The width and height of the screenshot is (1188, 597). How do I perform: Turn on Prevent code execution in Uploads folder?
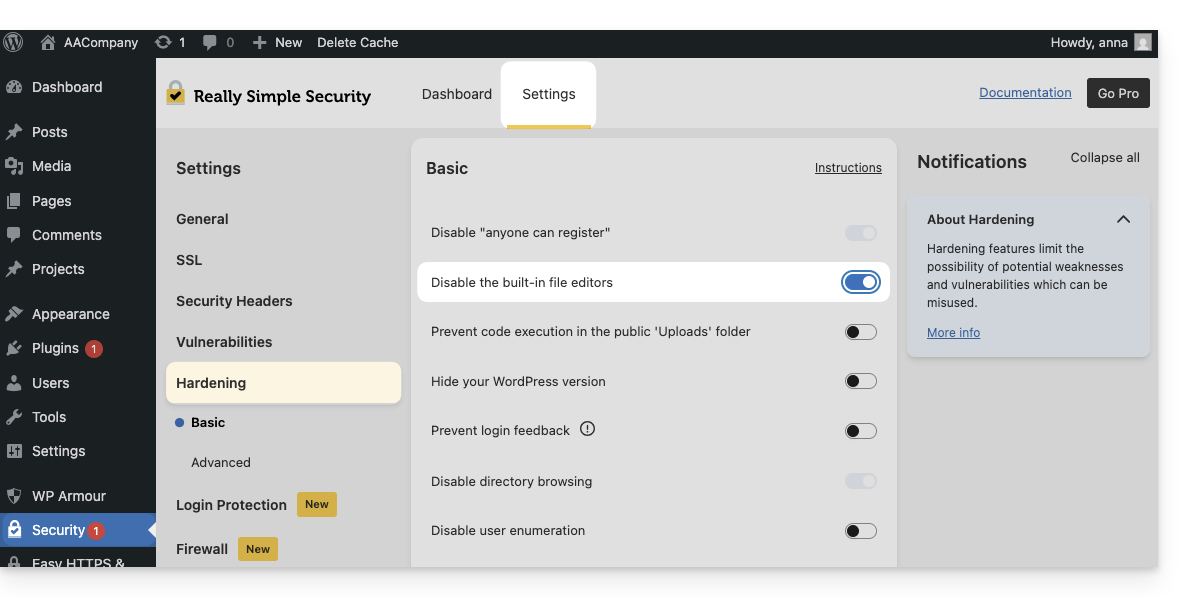[860, 332]
